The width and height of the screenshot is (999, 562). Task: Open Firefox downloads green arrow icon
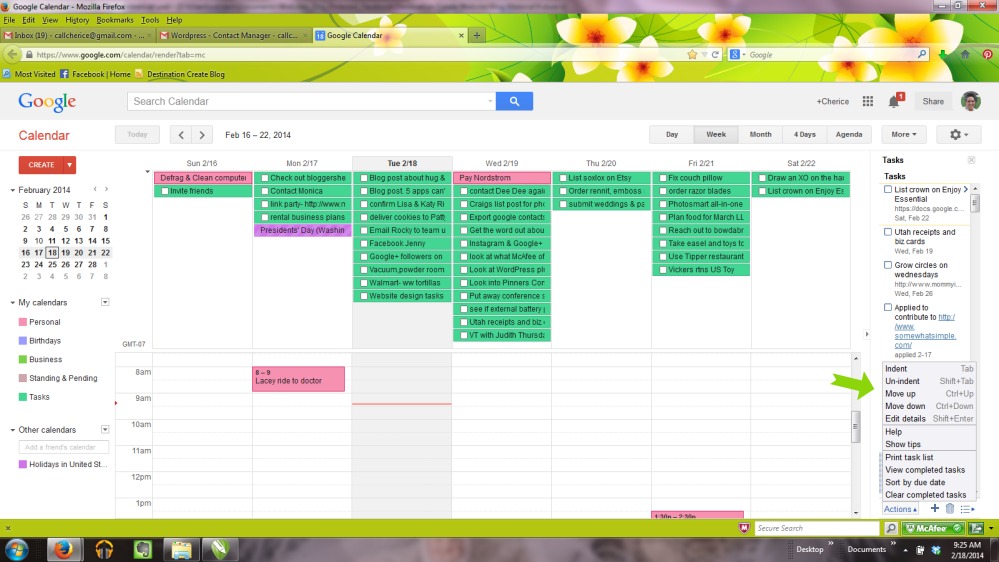point(943,55)
